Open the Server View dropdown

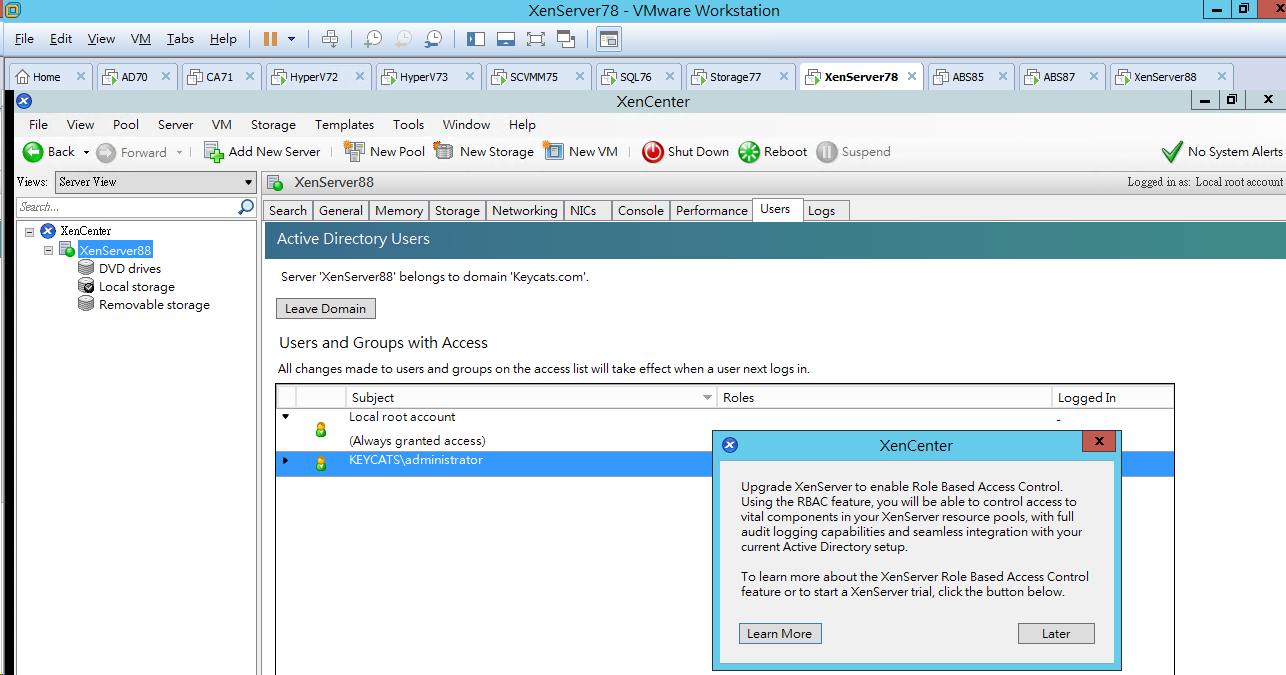coord(155,182)
